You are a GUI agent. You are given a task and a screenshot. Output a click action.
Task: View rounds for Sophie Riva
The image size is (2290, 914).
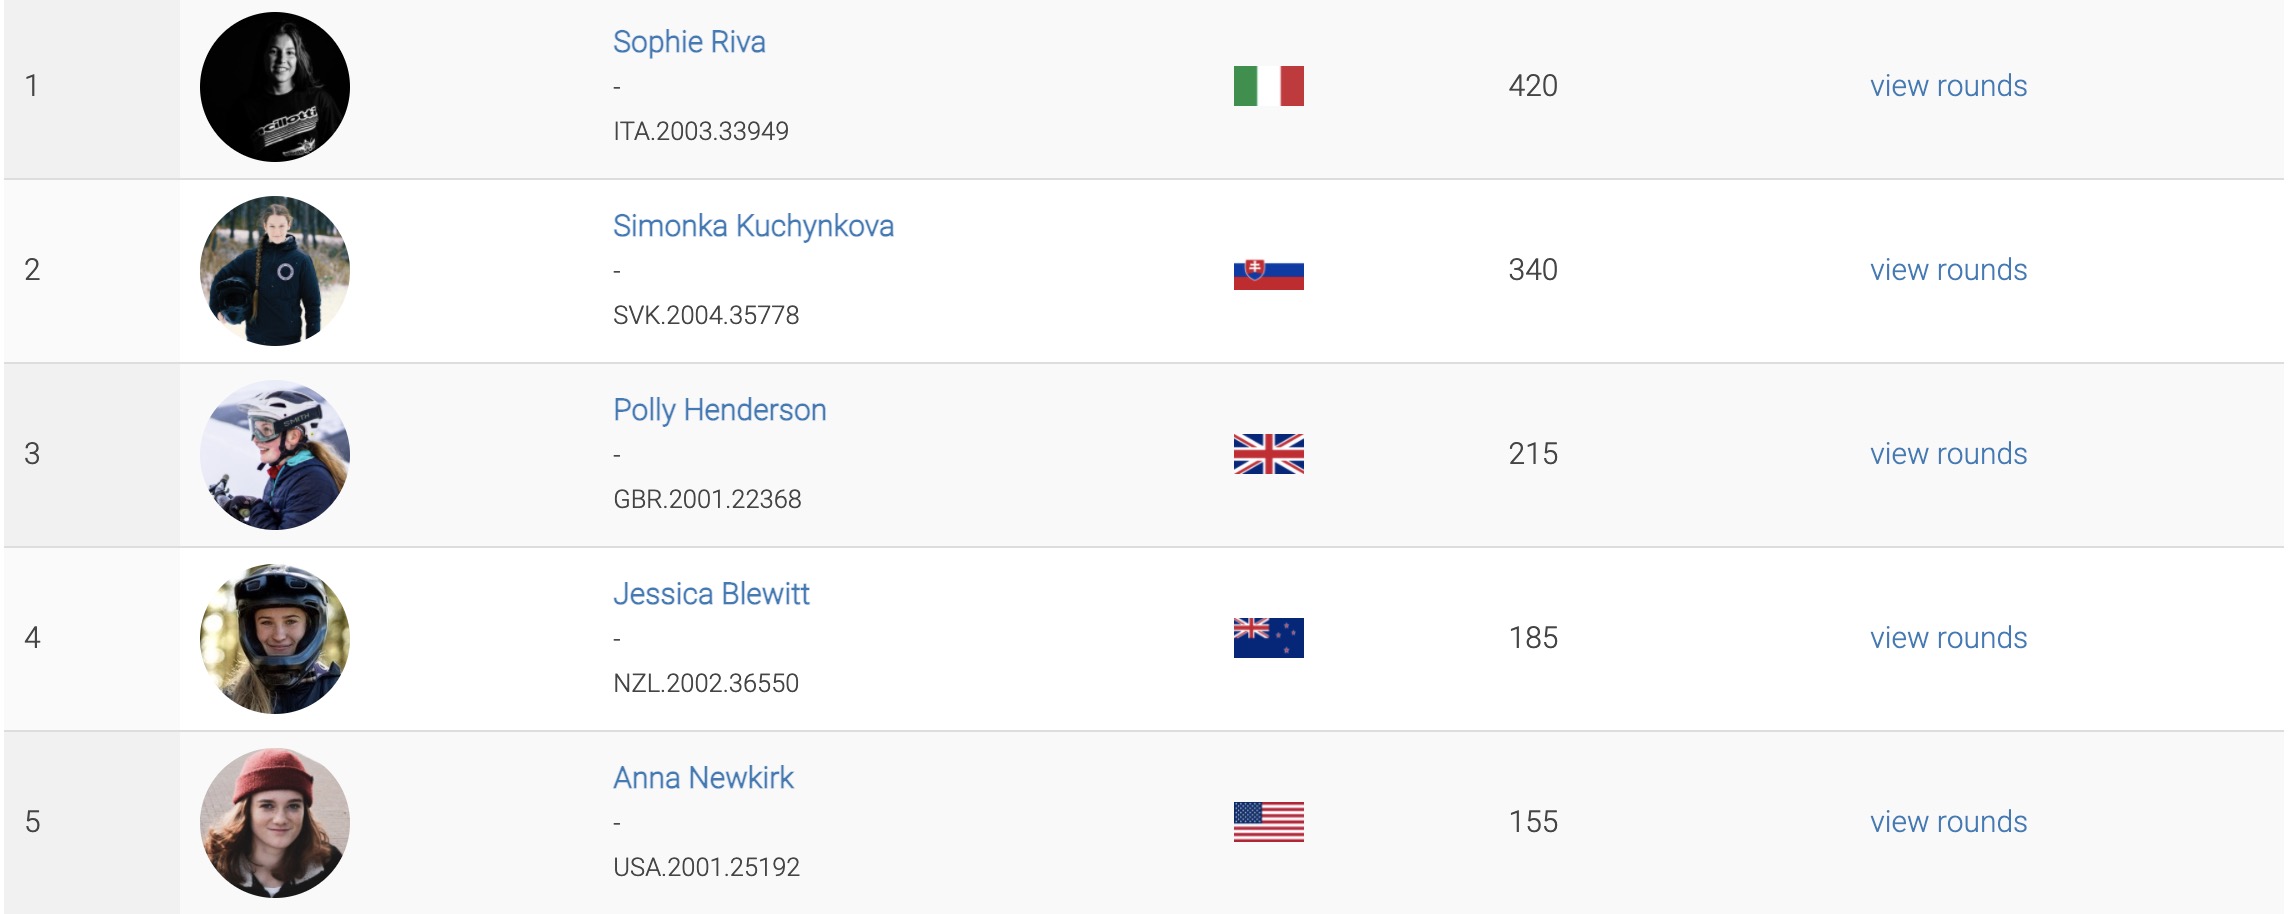click(1948, 86)
